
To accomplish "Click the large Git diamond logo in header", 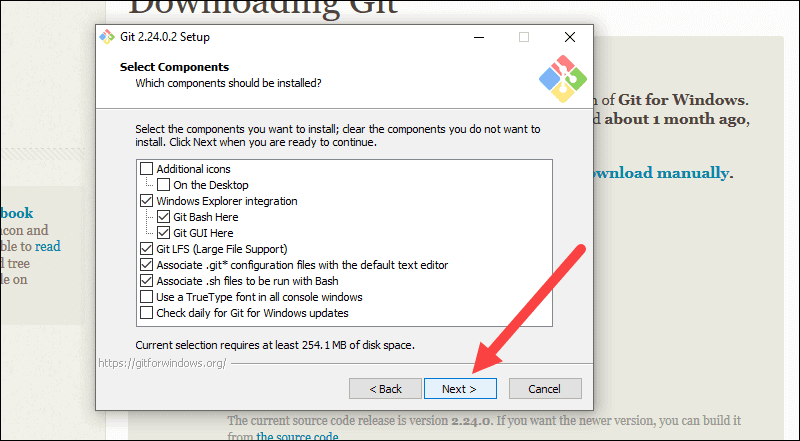I will point(563,79).
